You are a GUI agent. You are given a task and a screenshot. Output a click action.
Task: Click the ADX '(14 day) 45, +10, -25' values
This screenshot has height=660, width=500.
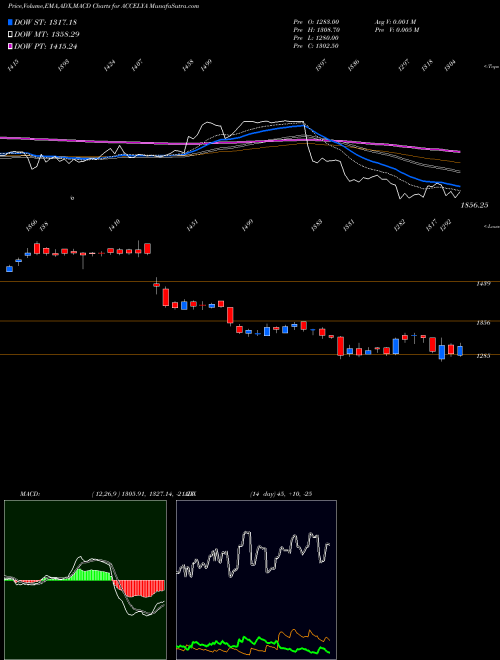(x=281, y=494)
